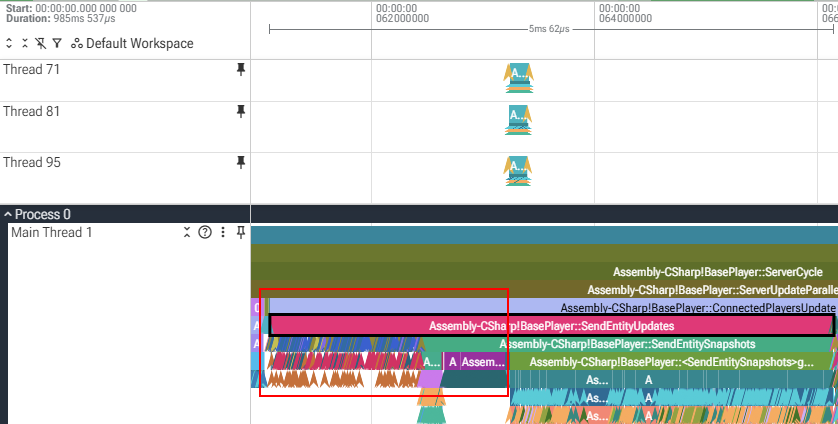Unpin the Thread 95 track
This screenshot has width=838, height=424.
point(241,162)
